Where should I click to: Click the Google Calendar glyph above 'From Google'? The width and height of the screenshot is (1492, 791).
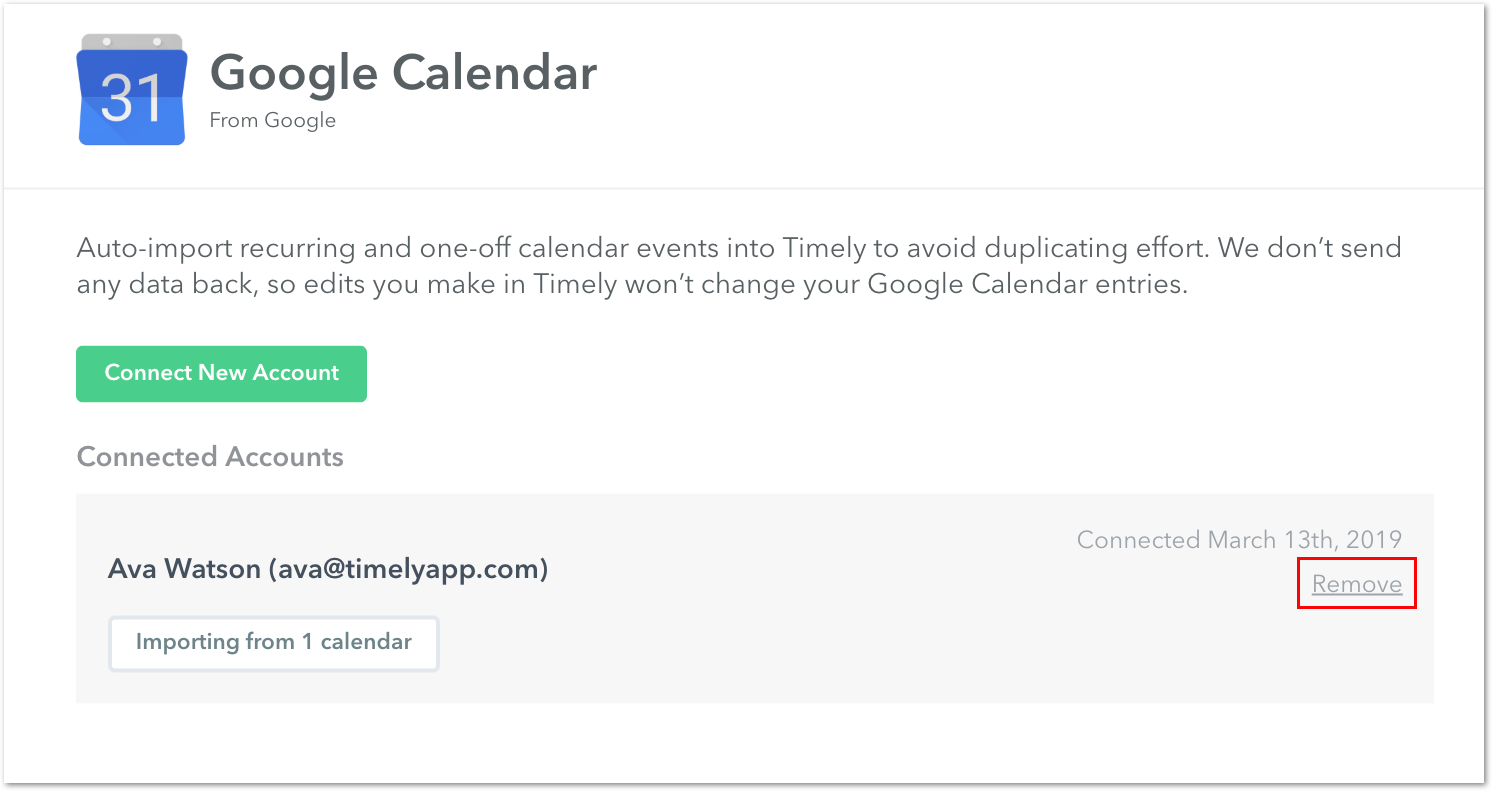[x=131, y=89]
